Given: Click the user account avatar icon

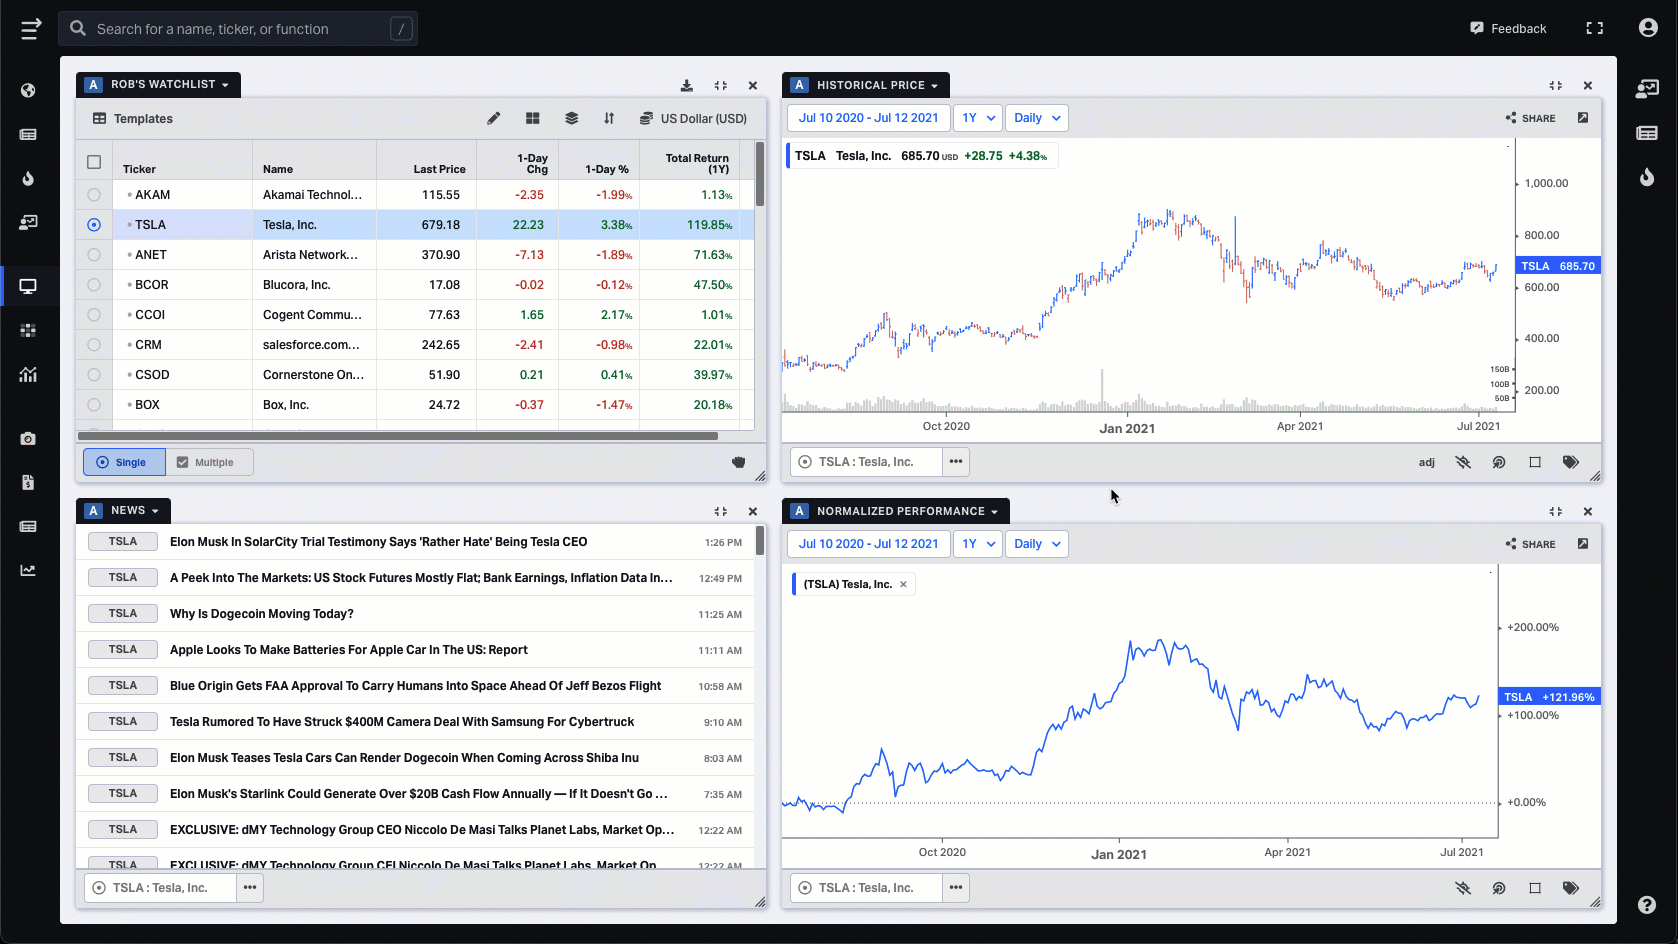Looking at the screenshot, I should (x=1648, y=28).
